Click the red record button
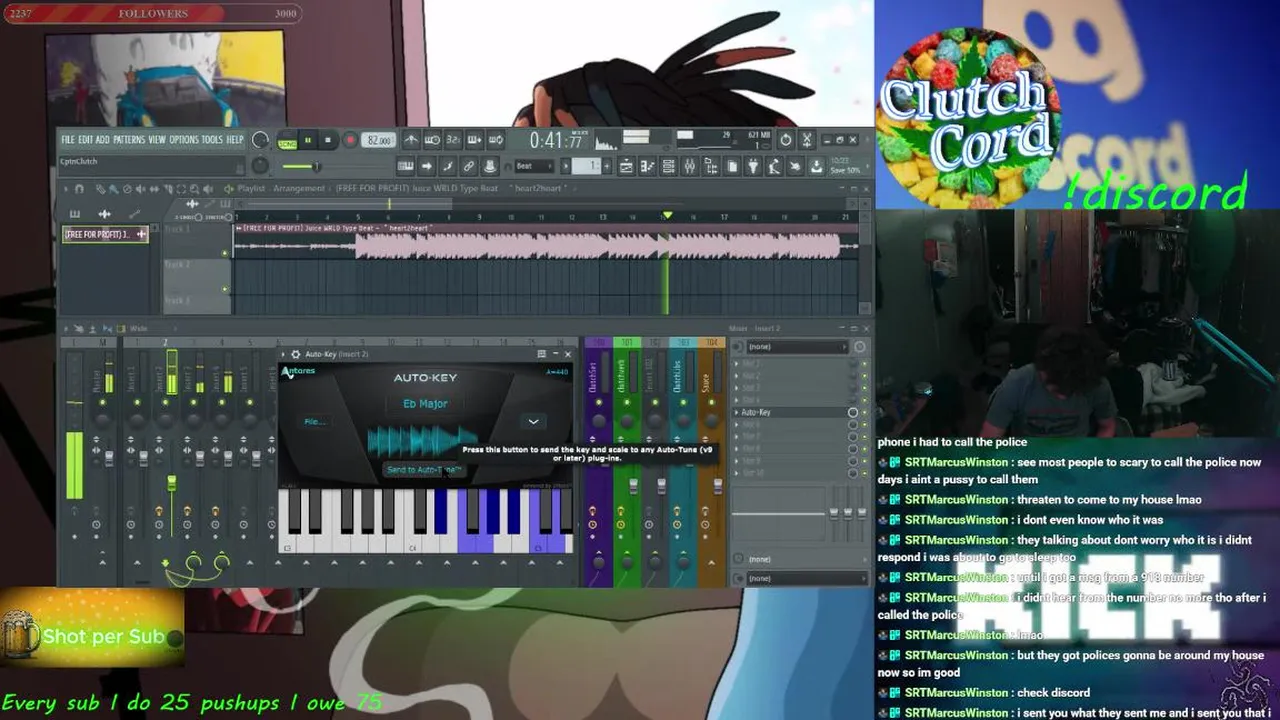1280x720 pixels. tap(350, 141)
